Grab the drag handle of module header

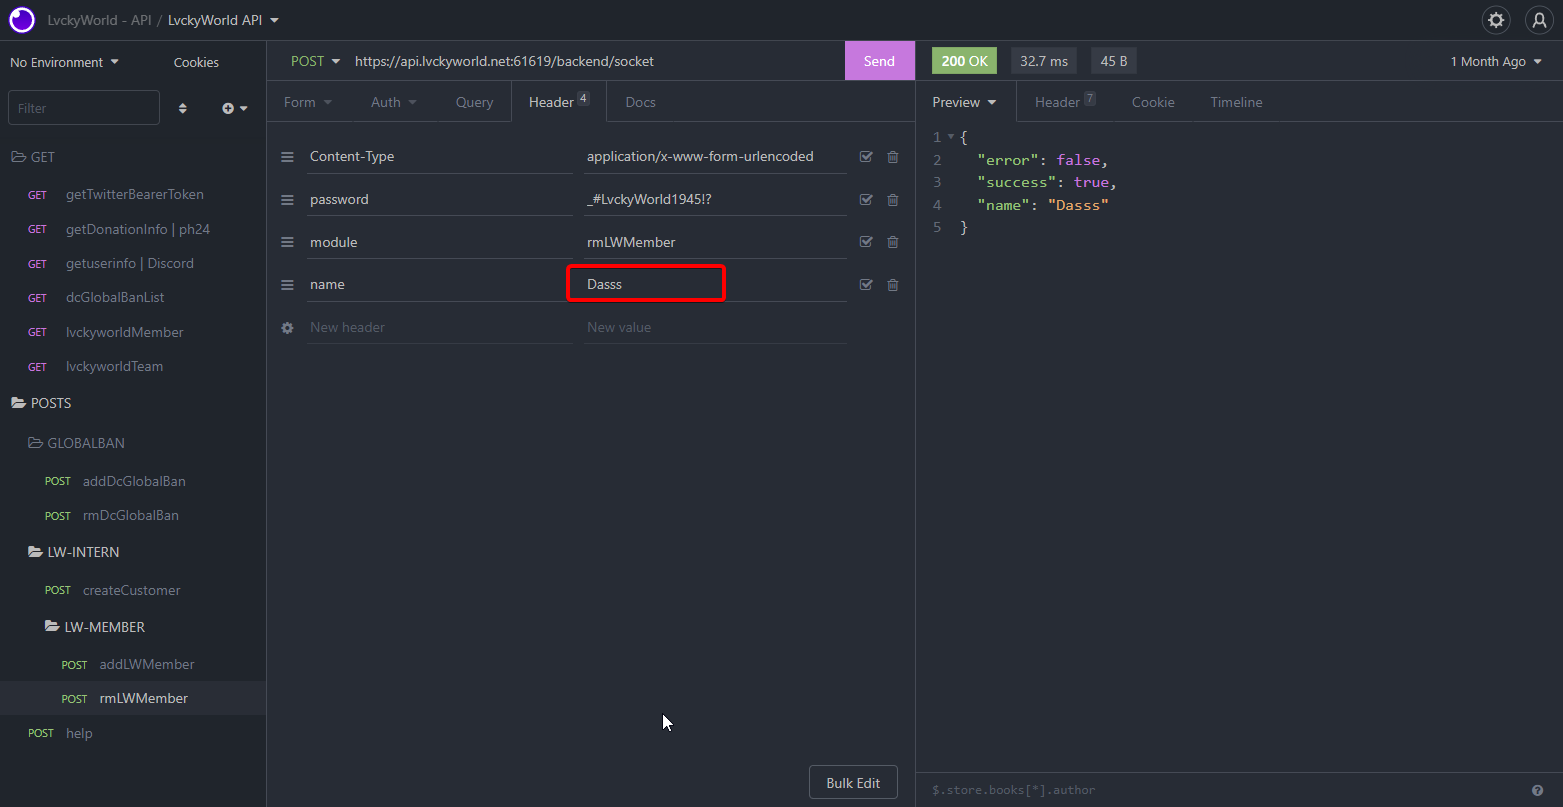click(x=287, y=242)
